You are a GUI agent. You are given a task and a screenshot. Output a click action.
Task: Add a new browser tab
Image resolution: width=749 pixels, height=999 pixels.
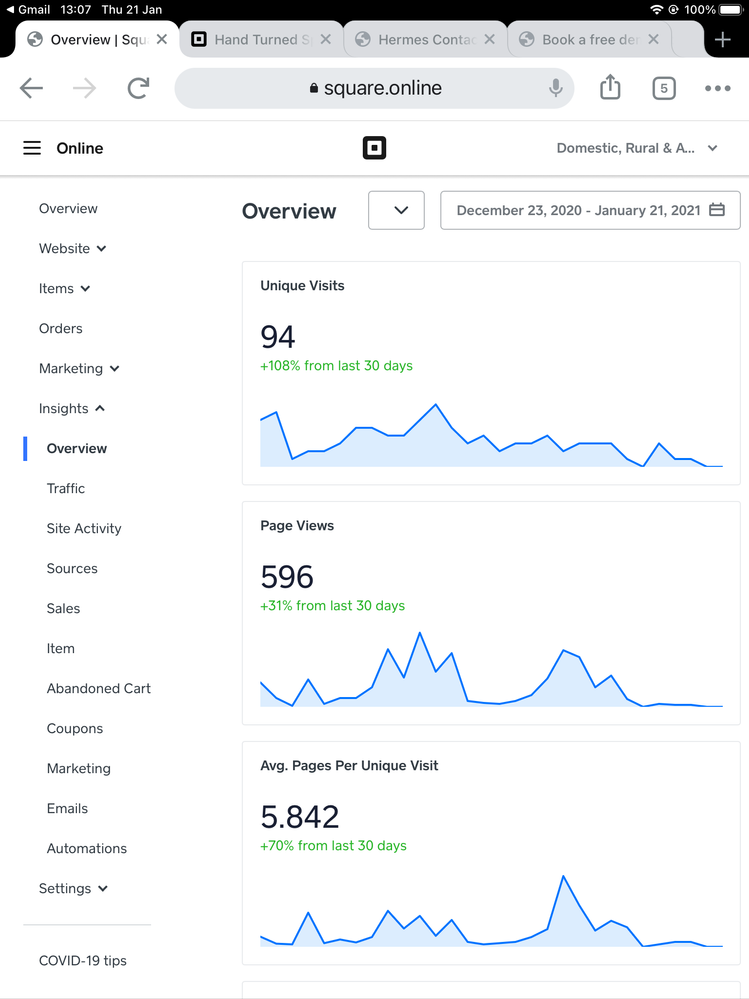[722, 40]
